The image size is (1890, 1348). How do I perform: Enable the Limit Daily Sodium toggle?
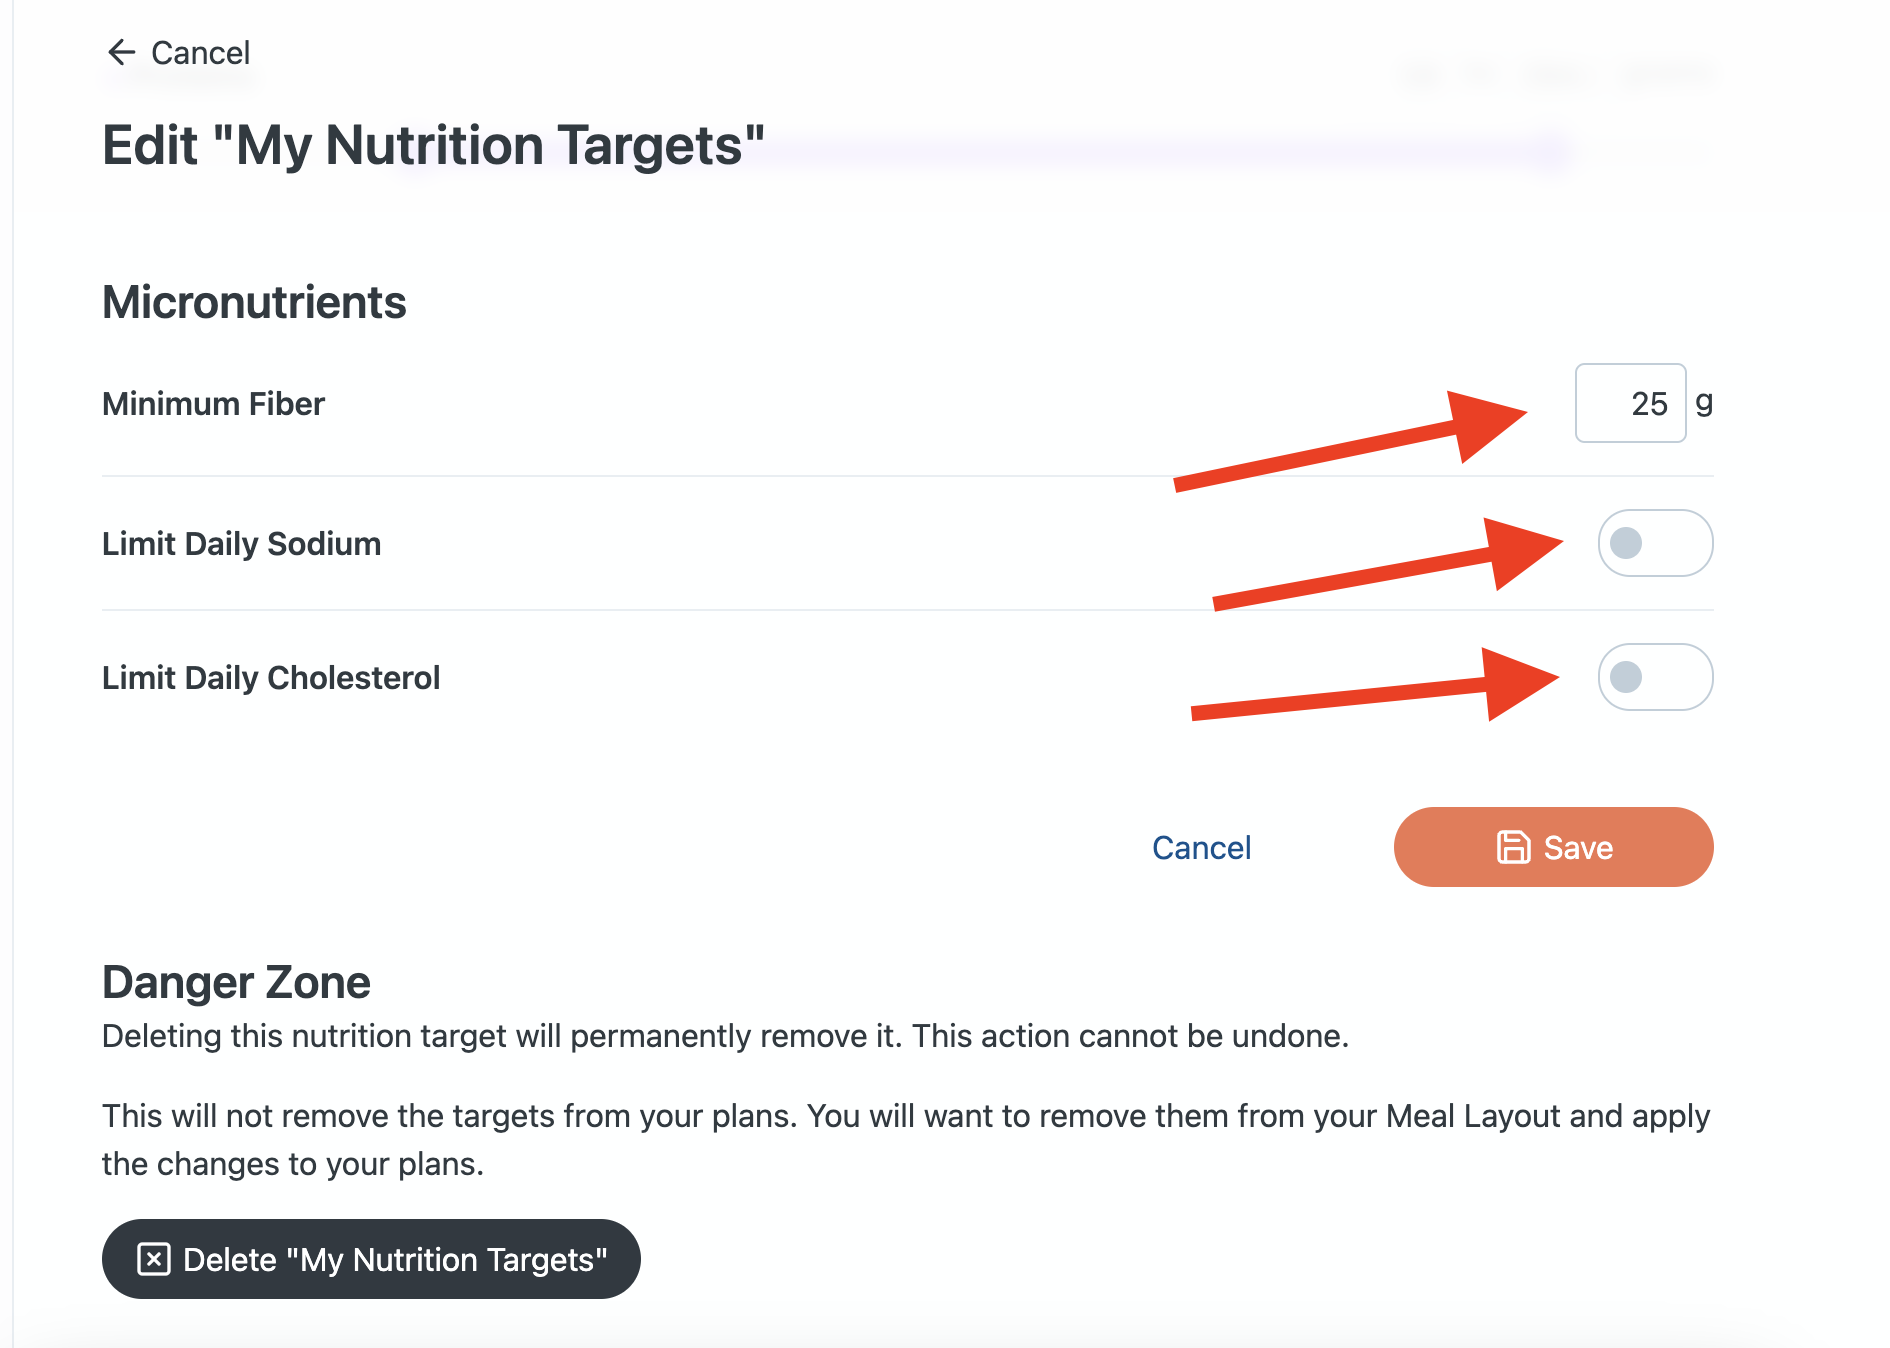(1655, 543)
